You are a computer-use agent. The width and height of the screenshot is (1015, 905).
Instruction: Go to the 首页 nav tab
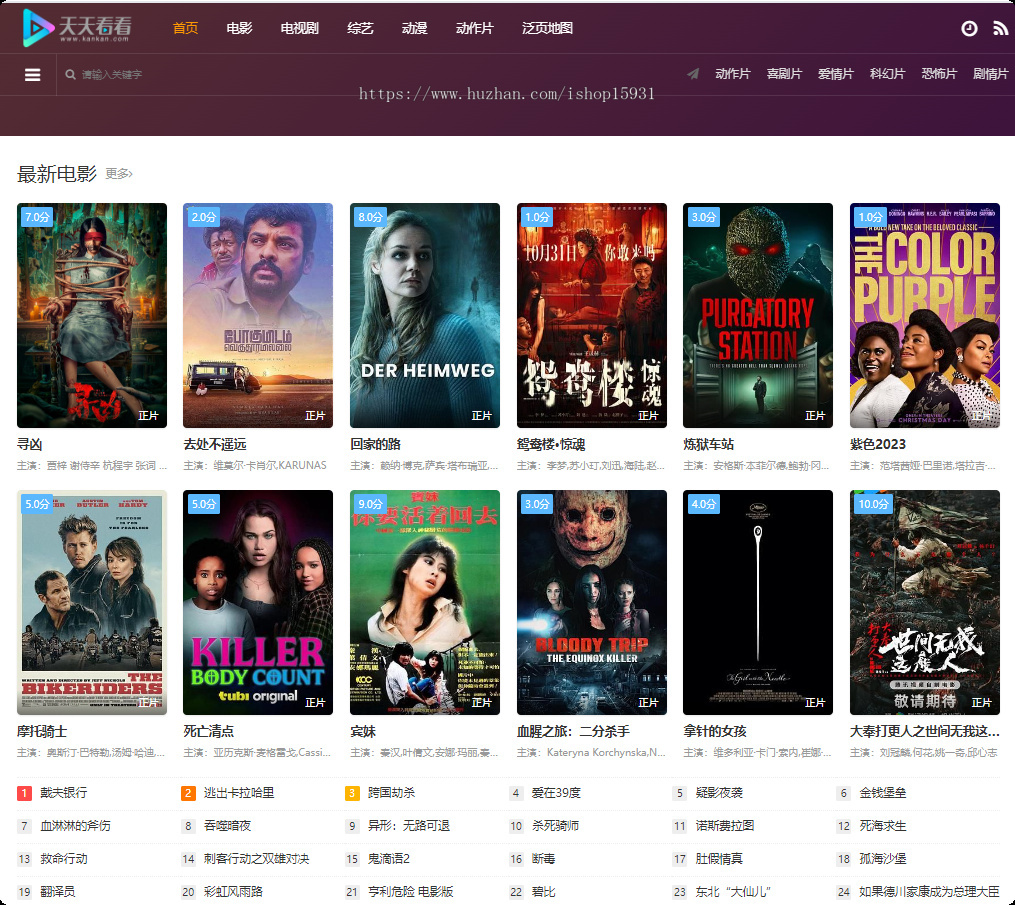pos(185,28)
